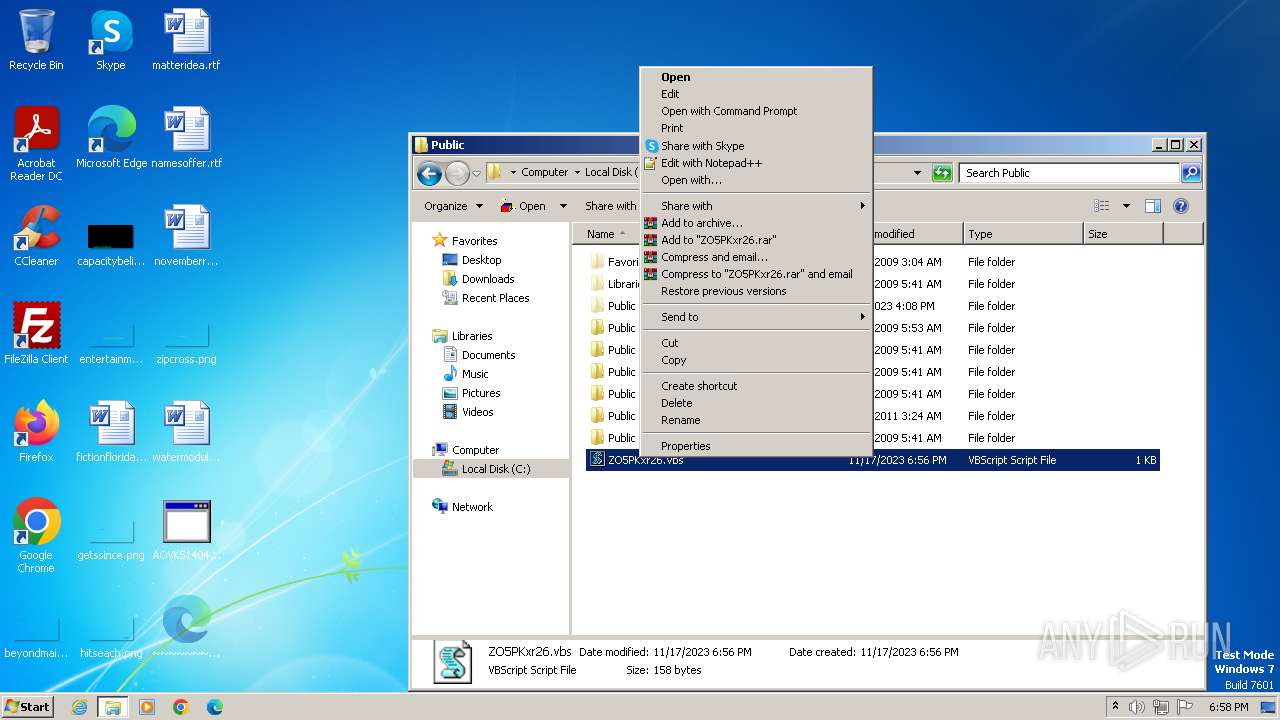Choose Share with Skype
The width and height of the screenshot is (1280, 720).
pos(756,146)
